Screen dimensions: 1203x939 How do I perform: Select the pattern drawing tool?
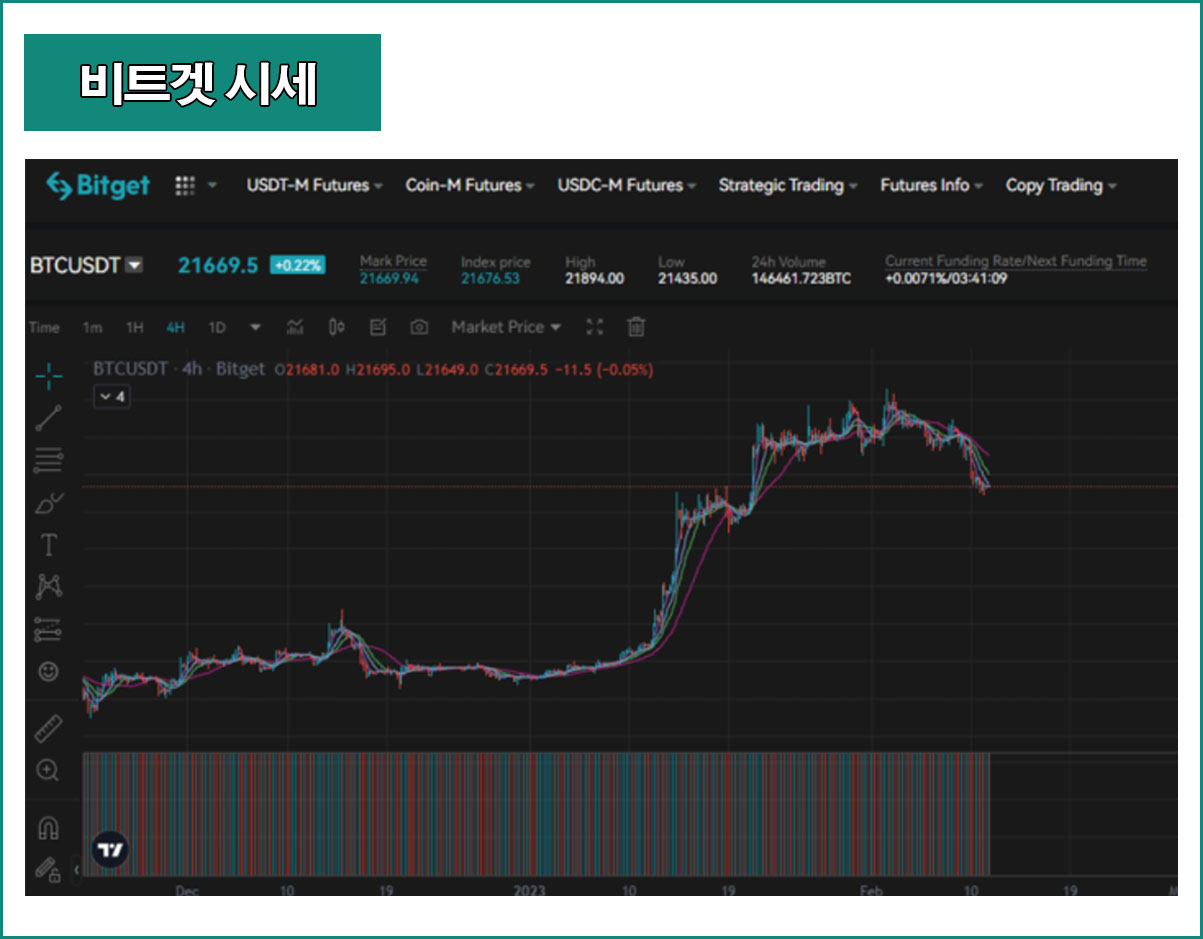tap(48, 587)
